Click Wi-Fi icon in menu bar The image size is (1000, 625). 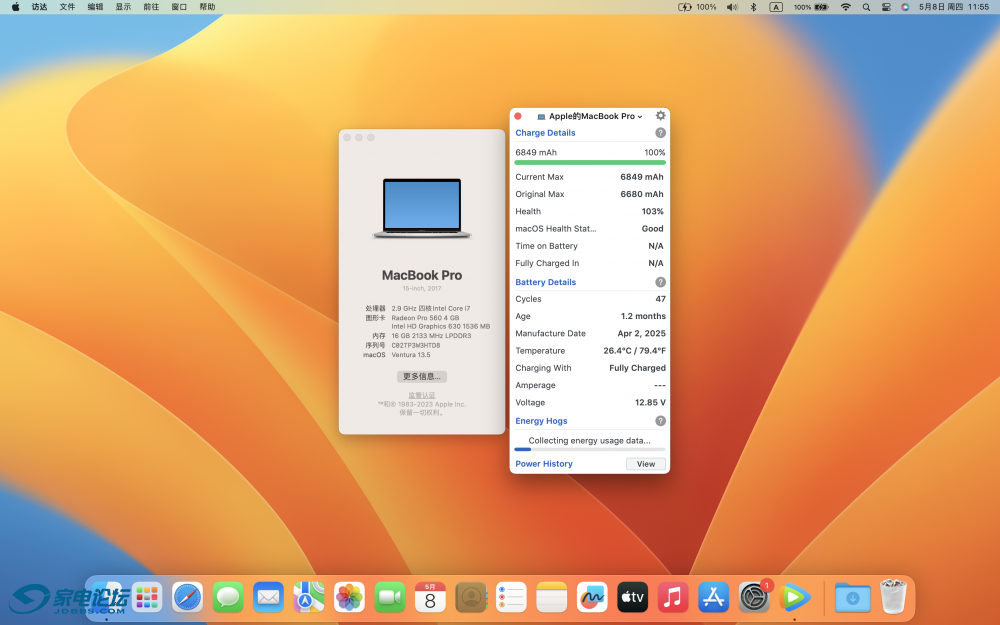pyautogui.click(x=846, y=7)
